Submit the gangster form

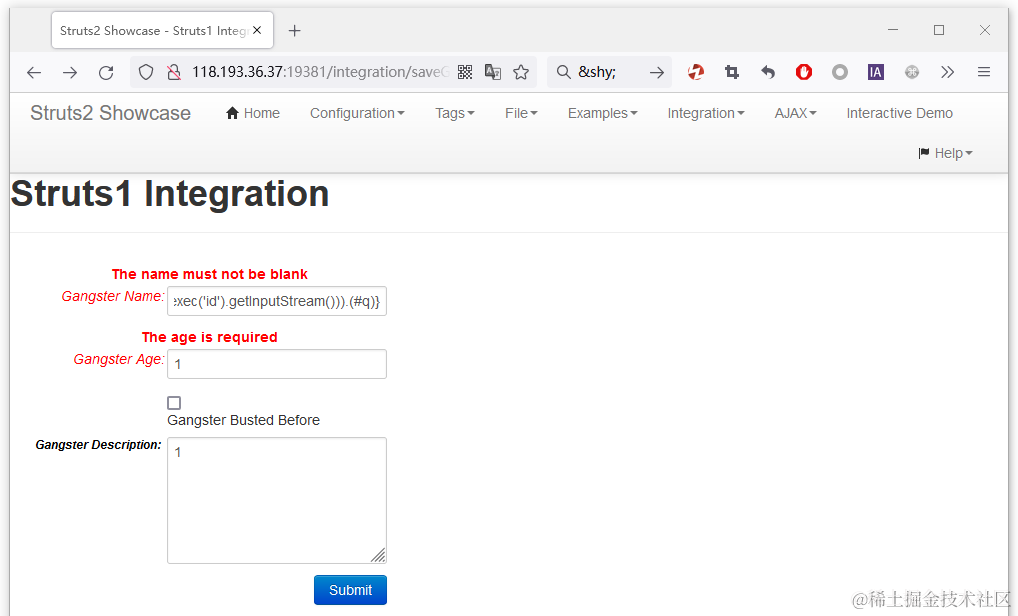351,590
